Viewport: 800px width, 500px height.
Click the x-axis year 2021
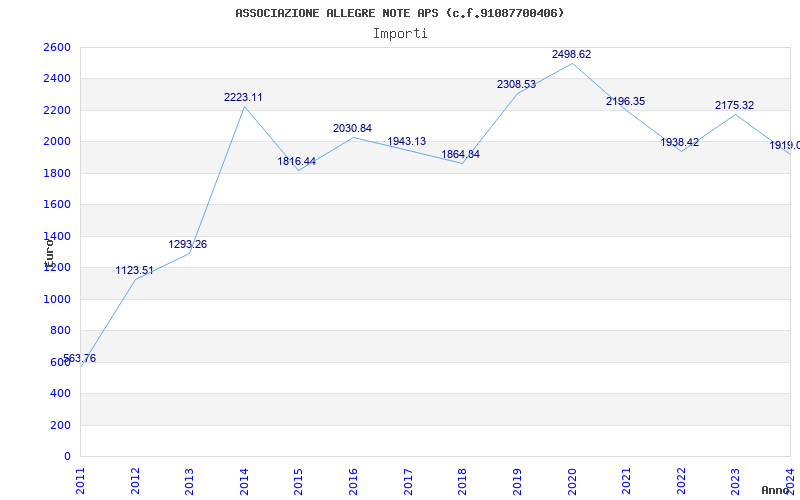click(x=626, y=481)
